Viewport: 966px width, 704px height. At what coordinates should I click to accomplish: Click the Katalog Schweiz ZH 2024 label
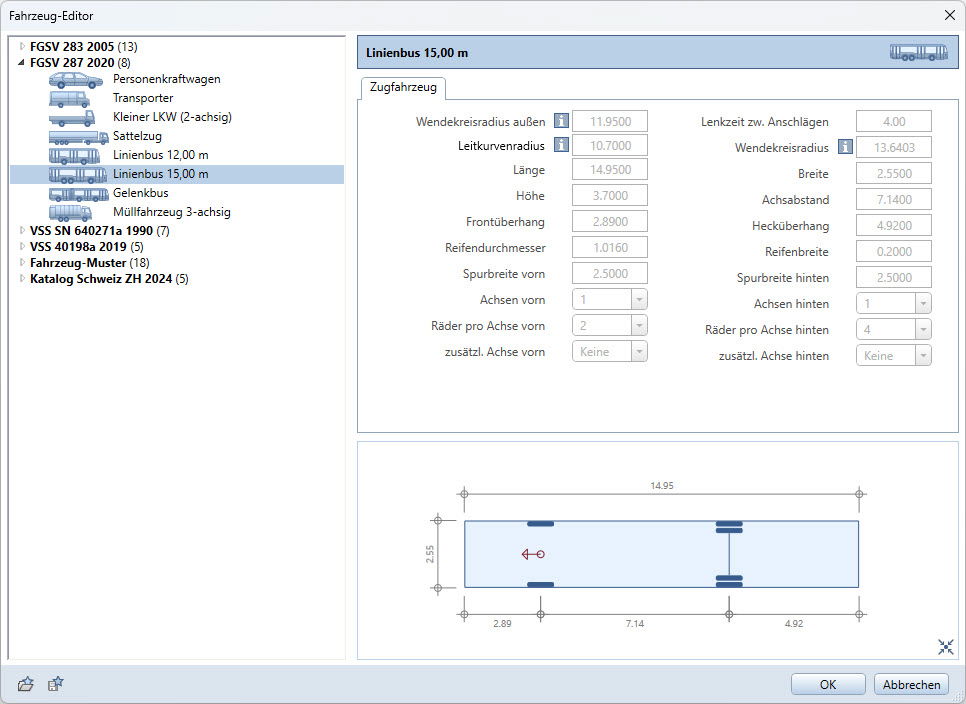tap(101, 279)
